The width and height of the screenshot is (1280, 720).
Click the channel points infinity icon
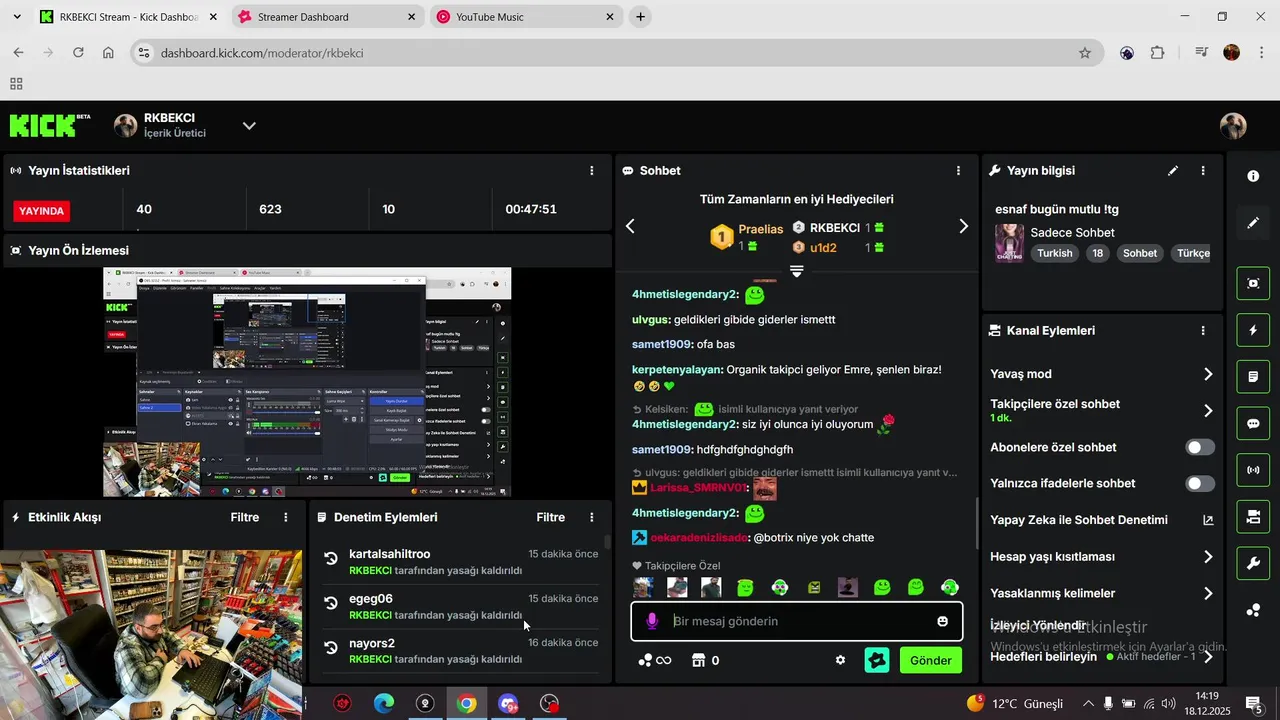coord(655,660)
